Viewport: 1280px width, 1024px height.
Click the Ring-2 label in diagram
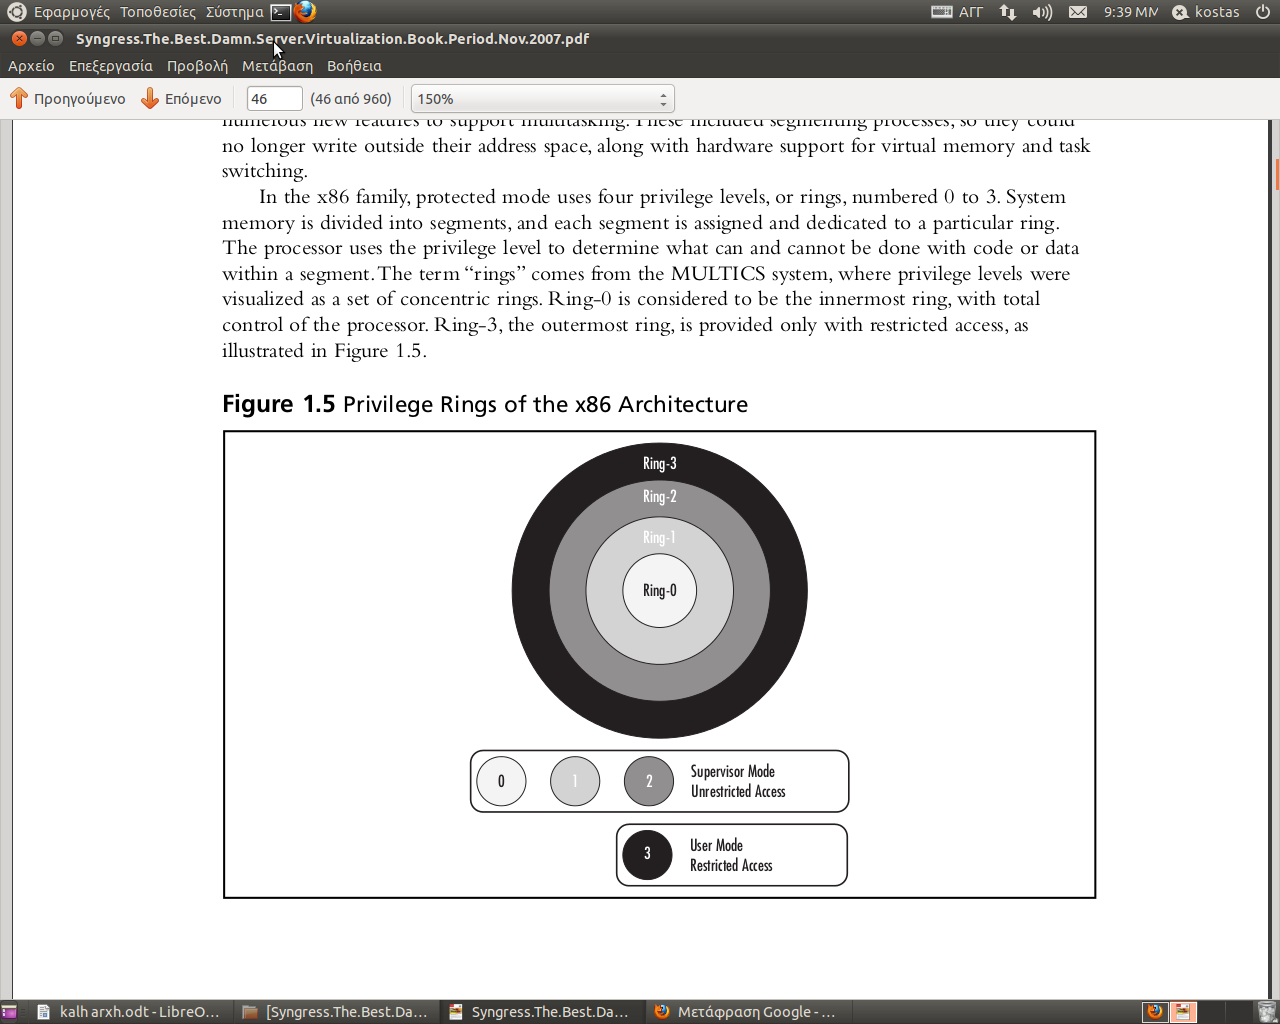[660, 496]
